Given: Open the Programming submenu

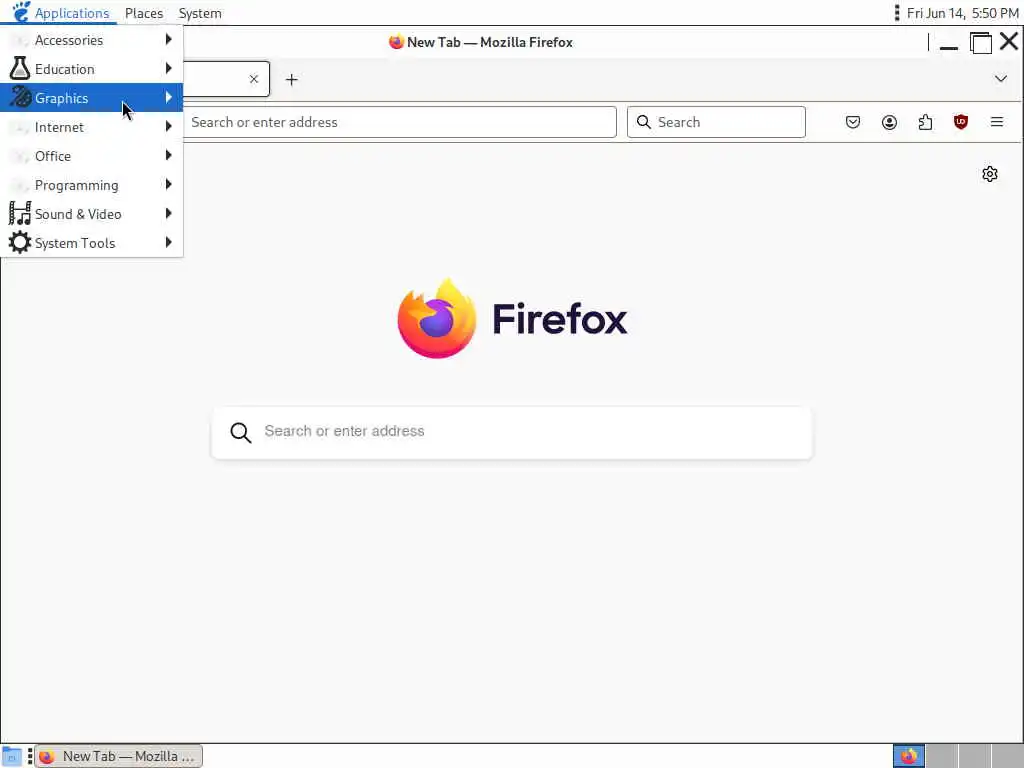Looking at the screenshot, I should click(x=91, y=185).
